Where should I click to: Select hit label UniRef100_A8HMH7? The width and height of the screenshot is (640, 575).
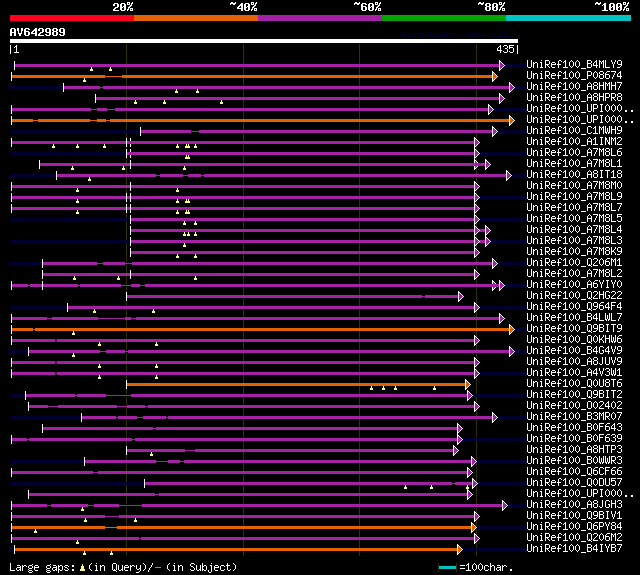(x=574, y=87)
